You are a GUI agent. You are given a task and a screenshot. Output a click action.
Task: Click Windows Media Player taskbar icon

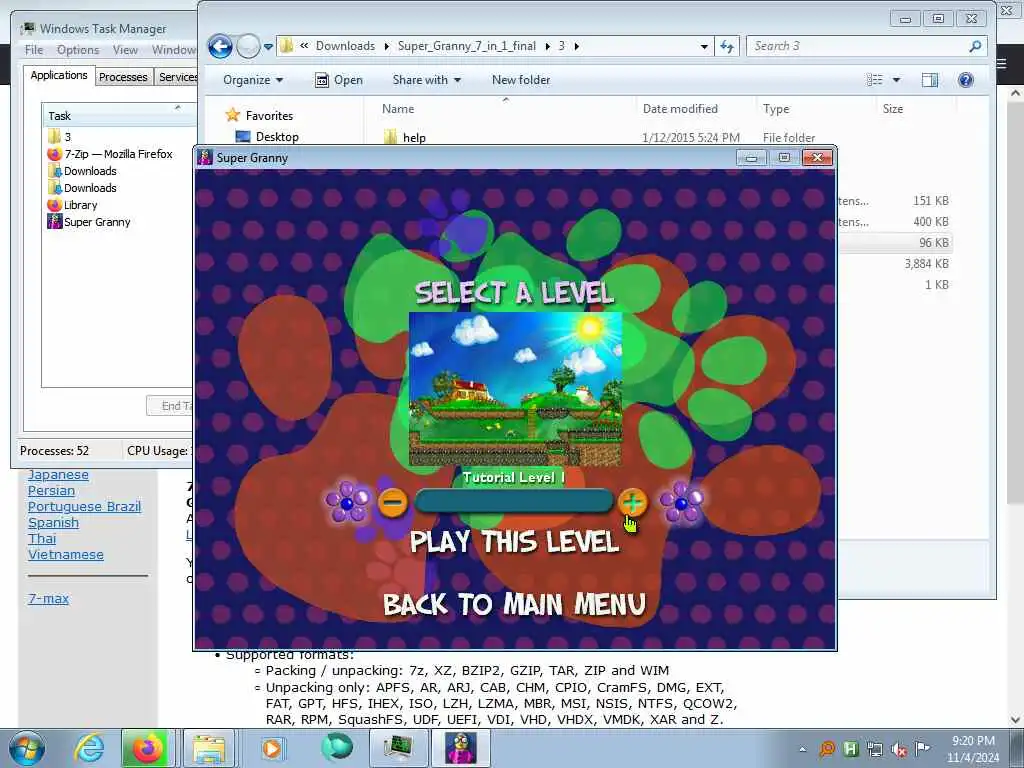pos(272,748)
